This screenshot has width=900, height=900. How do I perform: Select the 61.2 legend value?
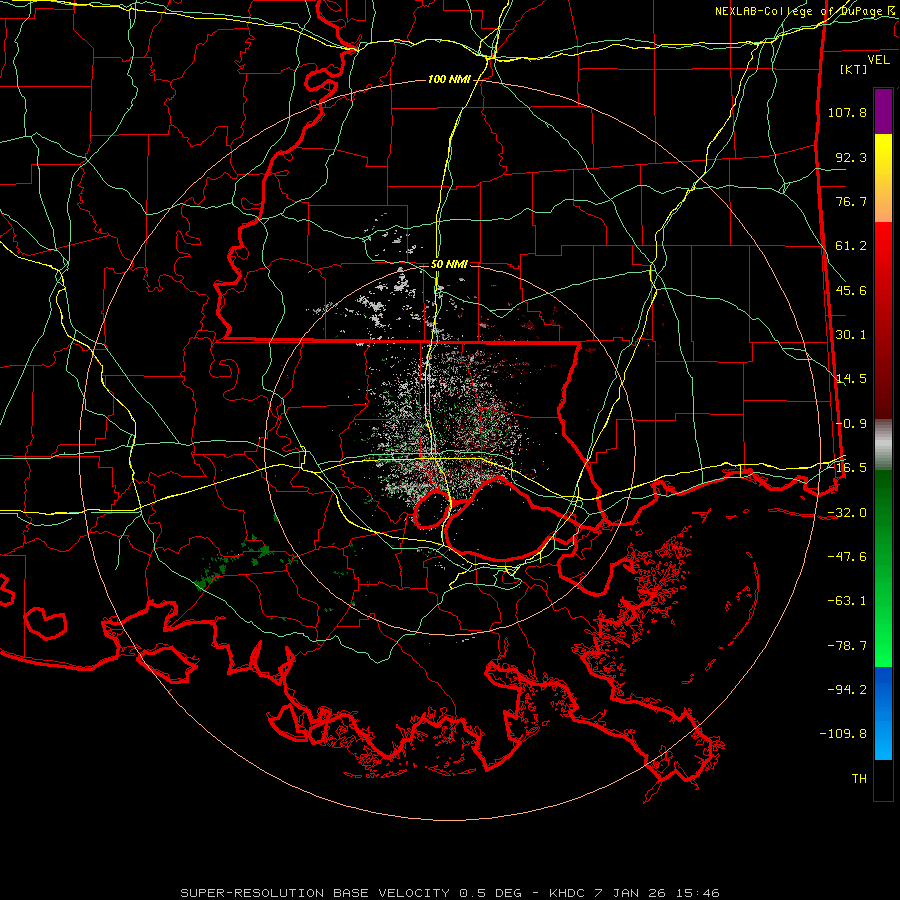(x=851, y=246)
